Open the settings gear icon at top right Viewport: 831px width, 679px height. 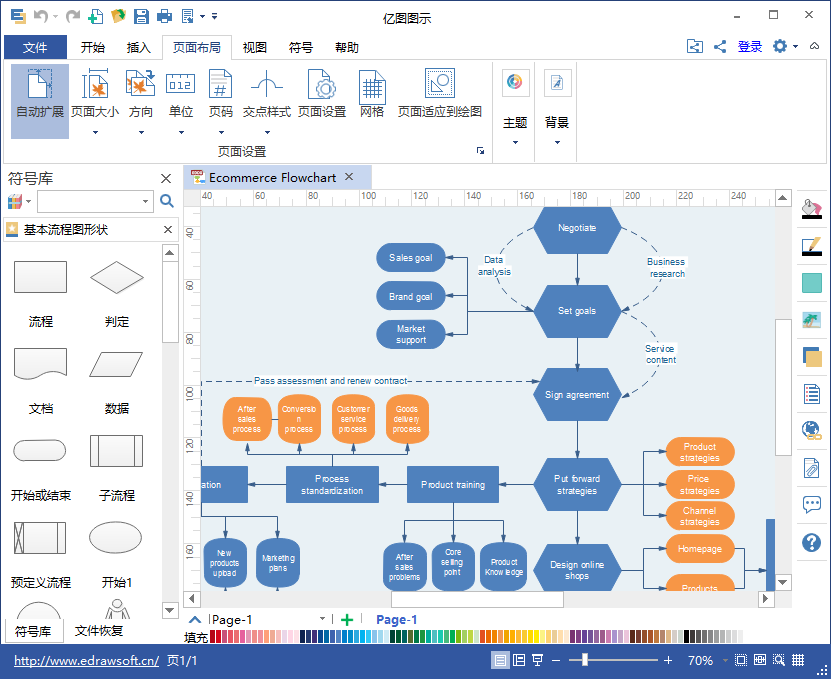coord(780,47)
